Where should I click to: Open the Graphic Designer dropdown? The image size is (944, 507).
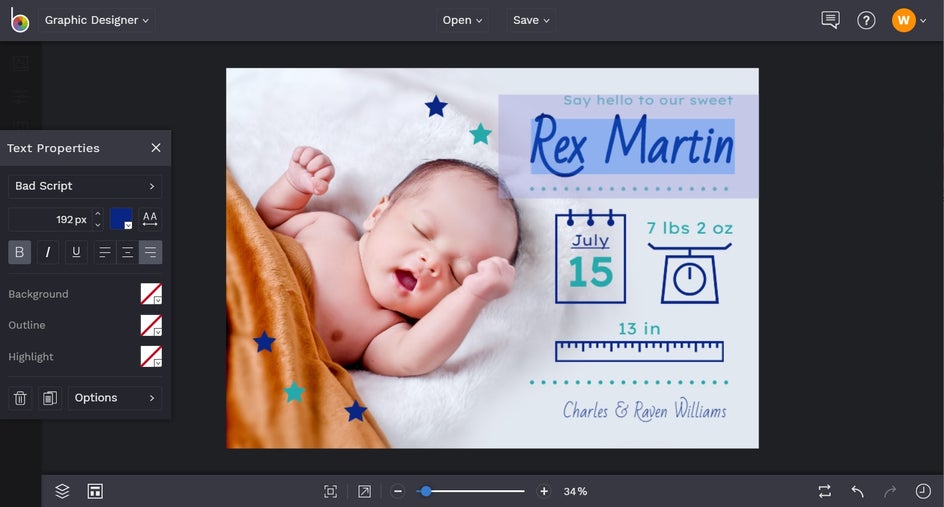[96, 20]
